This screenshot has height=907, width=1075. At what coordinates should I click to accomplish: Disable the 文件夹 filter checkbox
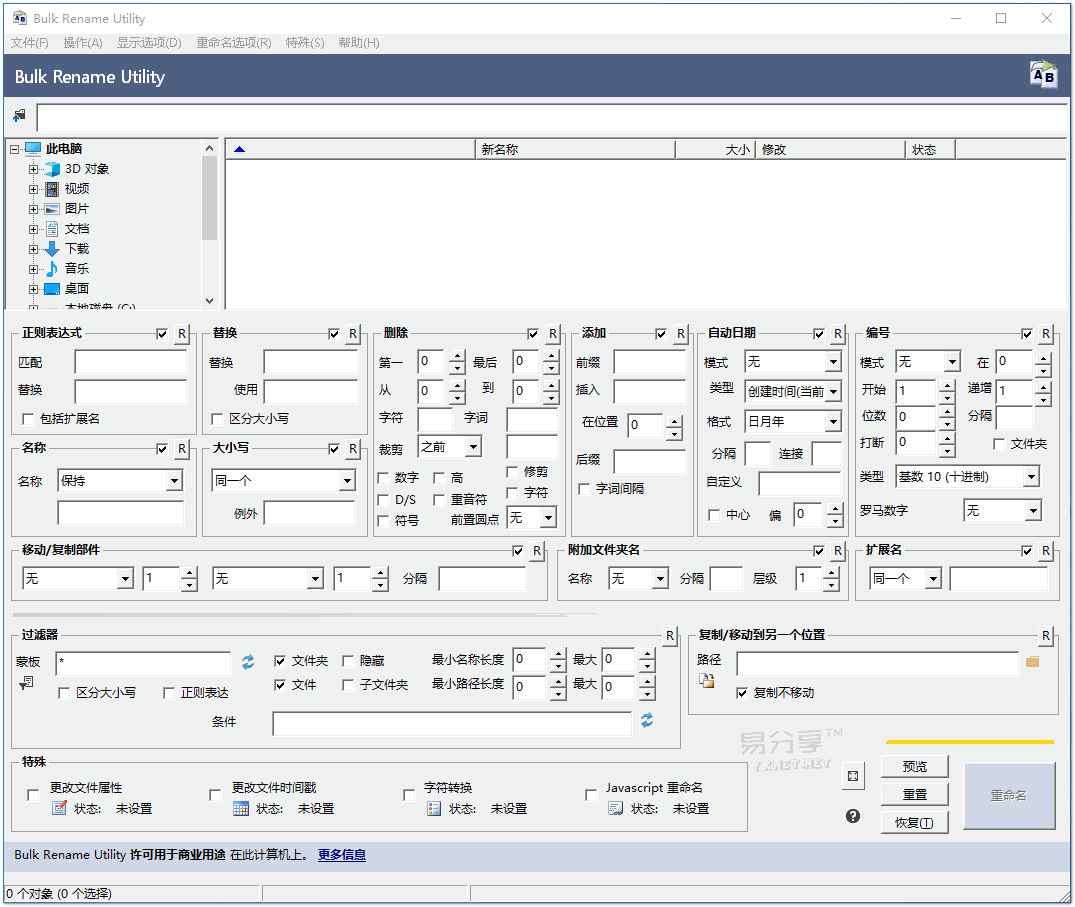280,660
